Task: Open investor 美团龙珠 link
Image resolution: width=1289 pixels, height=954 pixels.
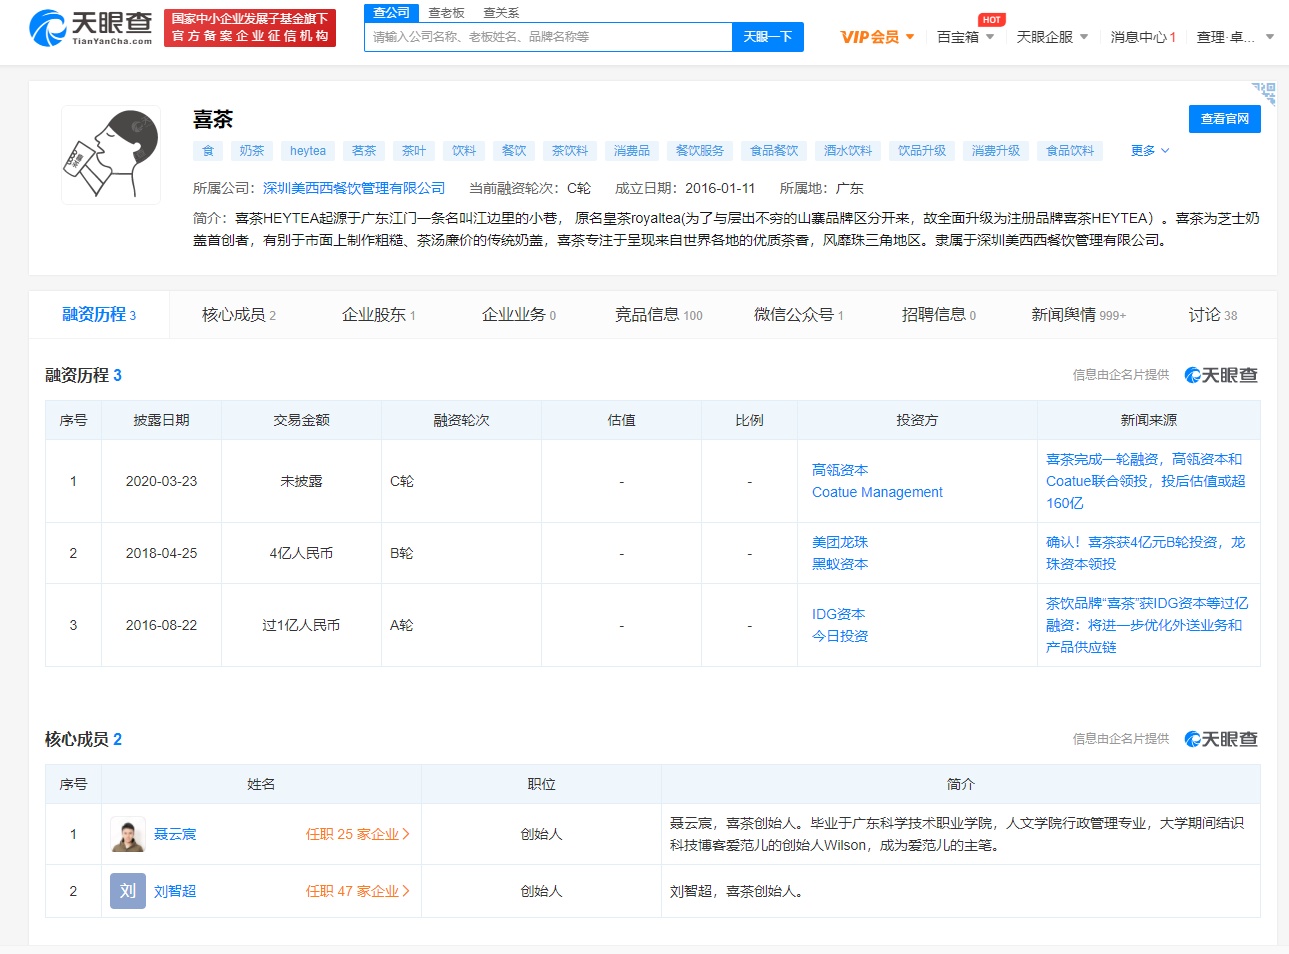Action: tap(840, 542)
